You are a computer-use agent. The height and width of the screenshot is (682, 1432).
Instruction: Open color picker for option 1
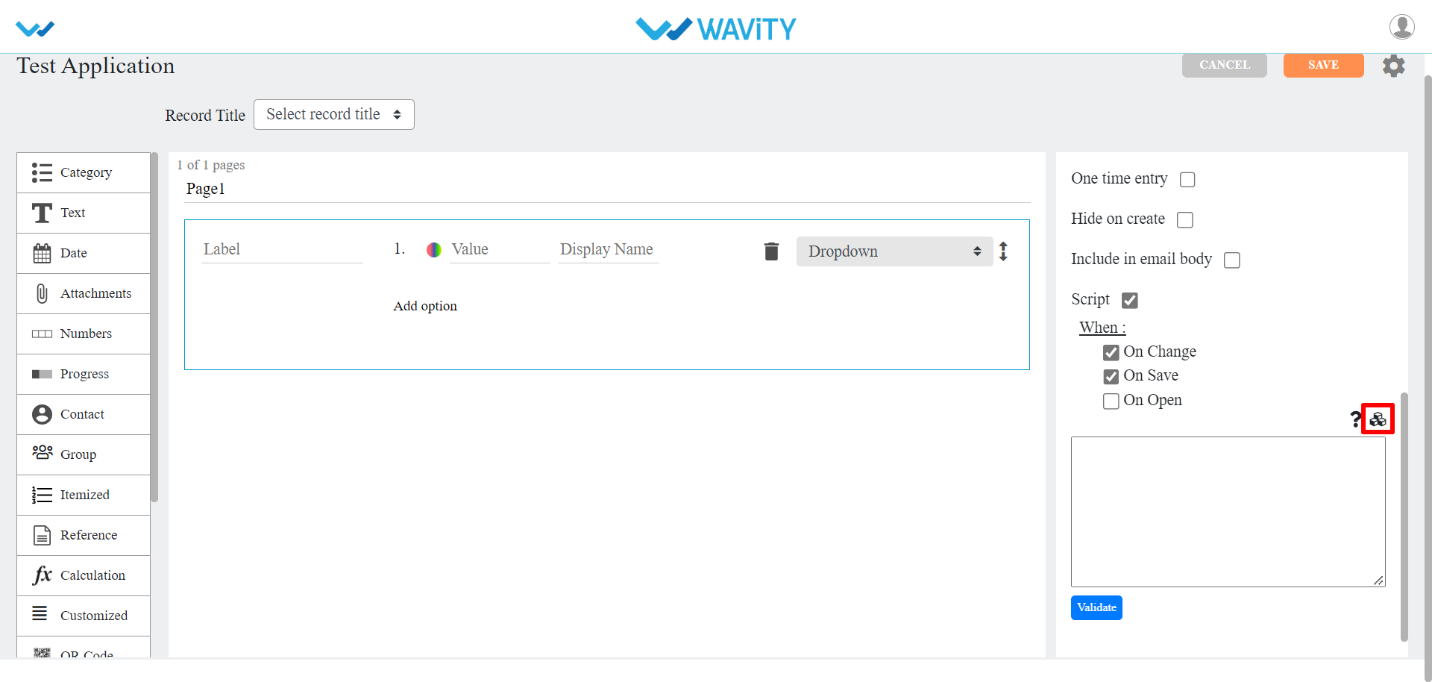point(434,250)
